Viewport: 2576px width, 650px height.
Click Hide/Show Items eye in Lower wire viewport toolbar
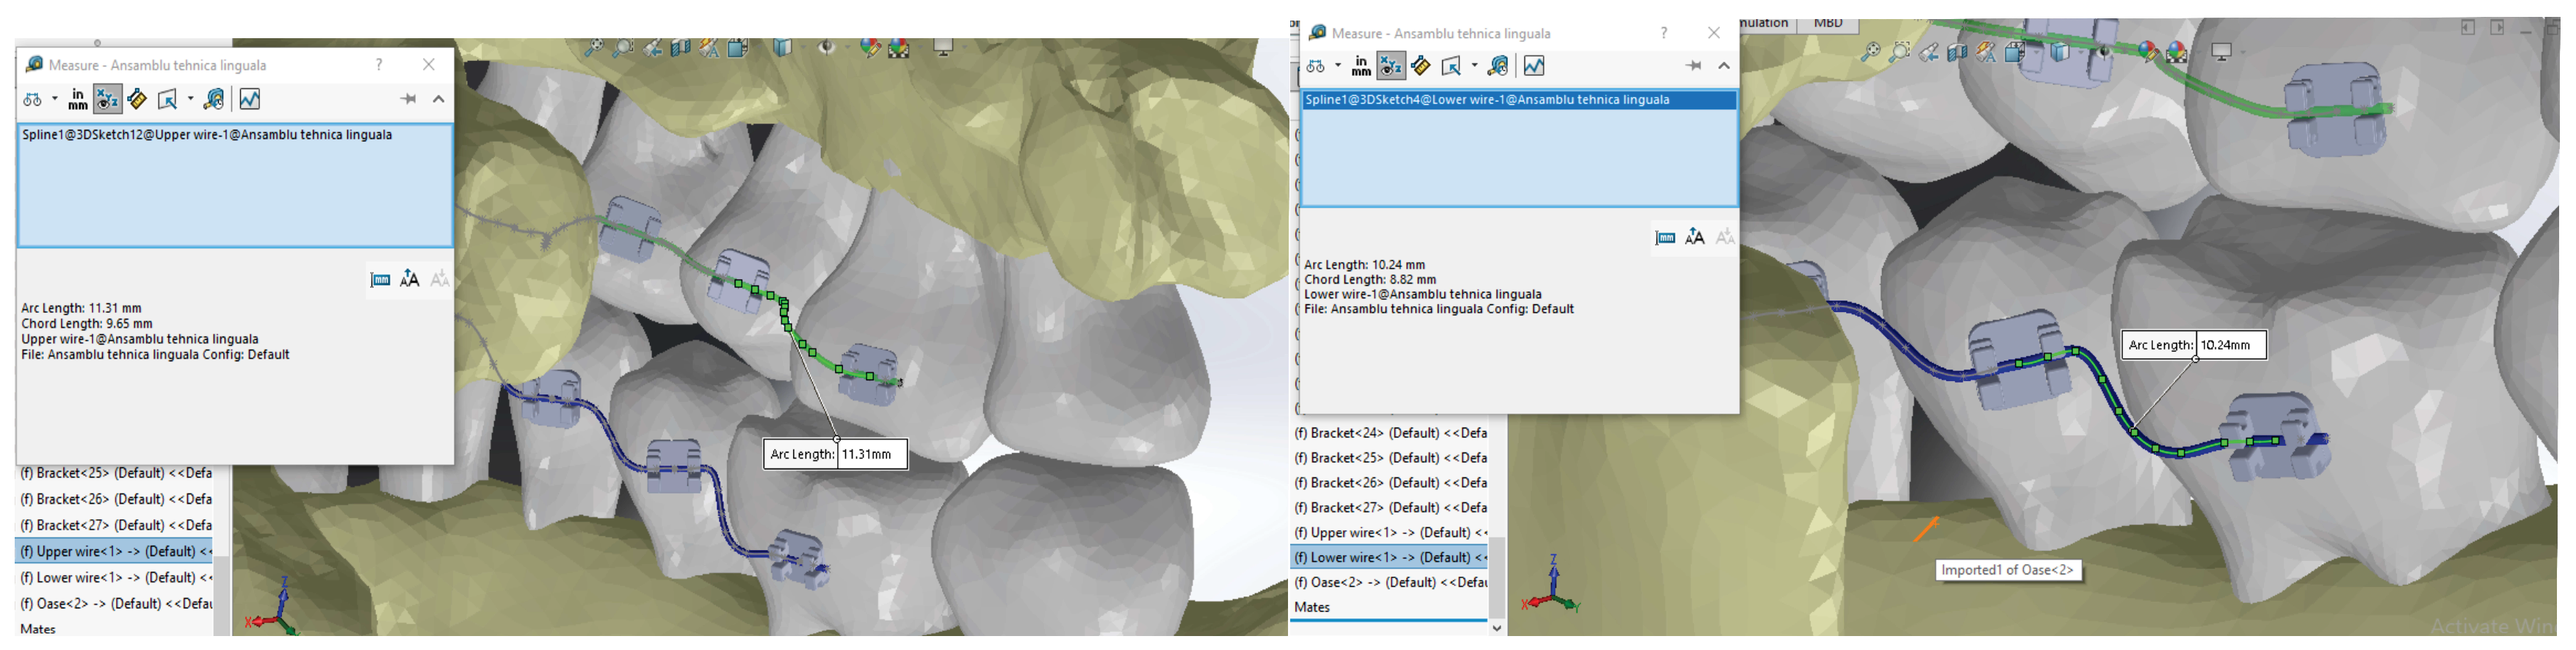click(2105, 52)
